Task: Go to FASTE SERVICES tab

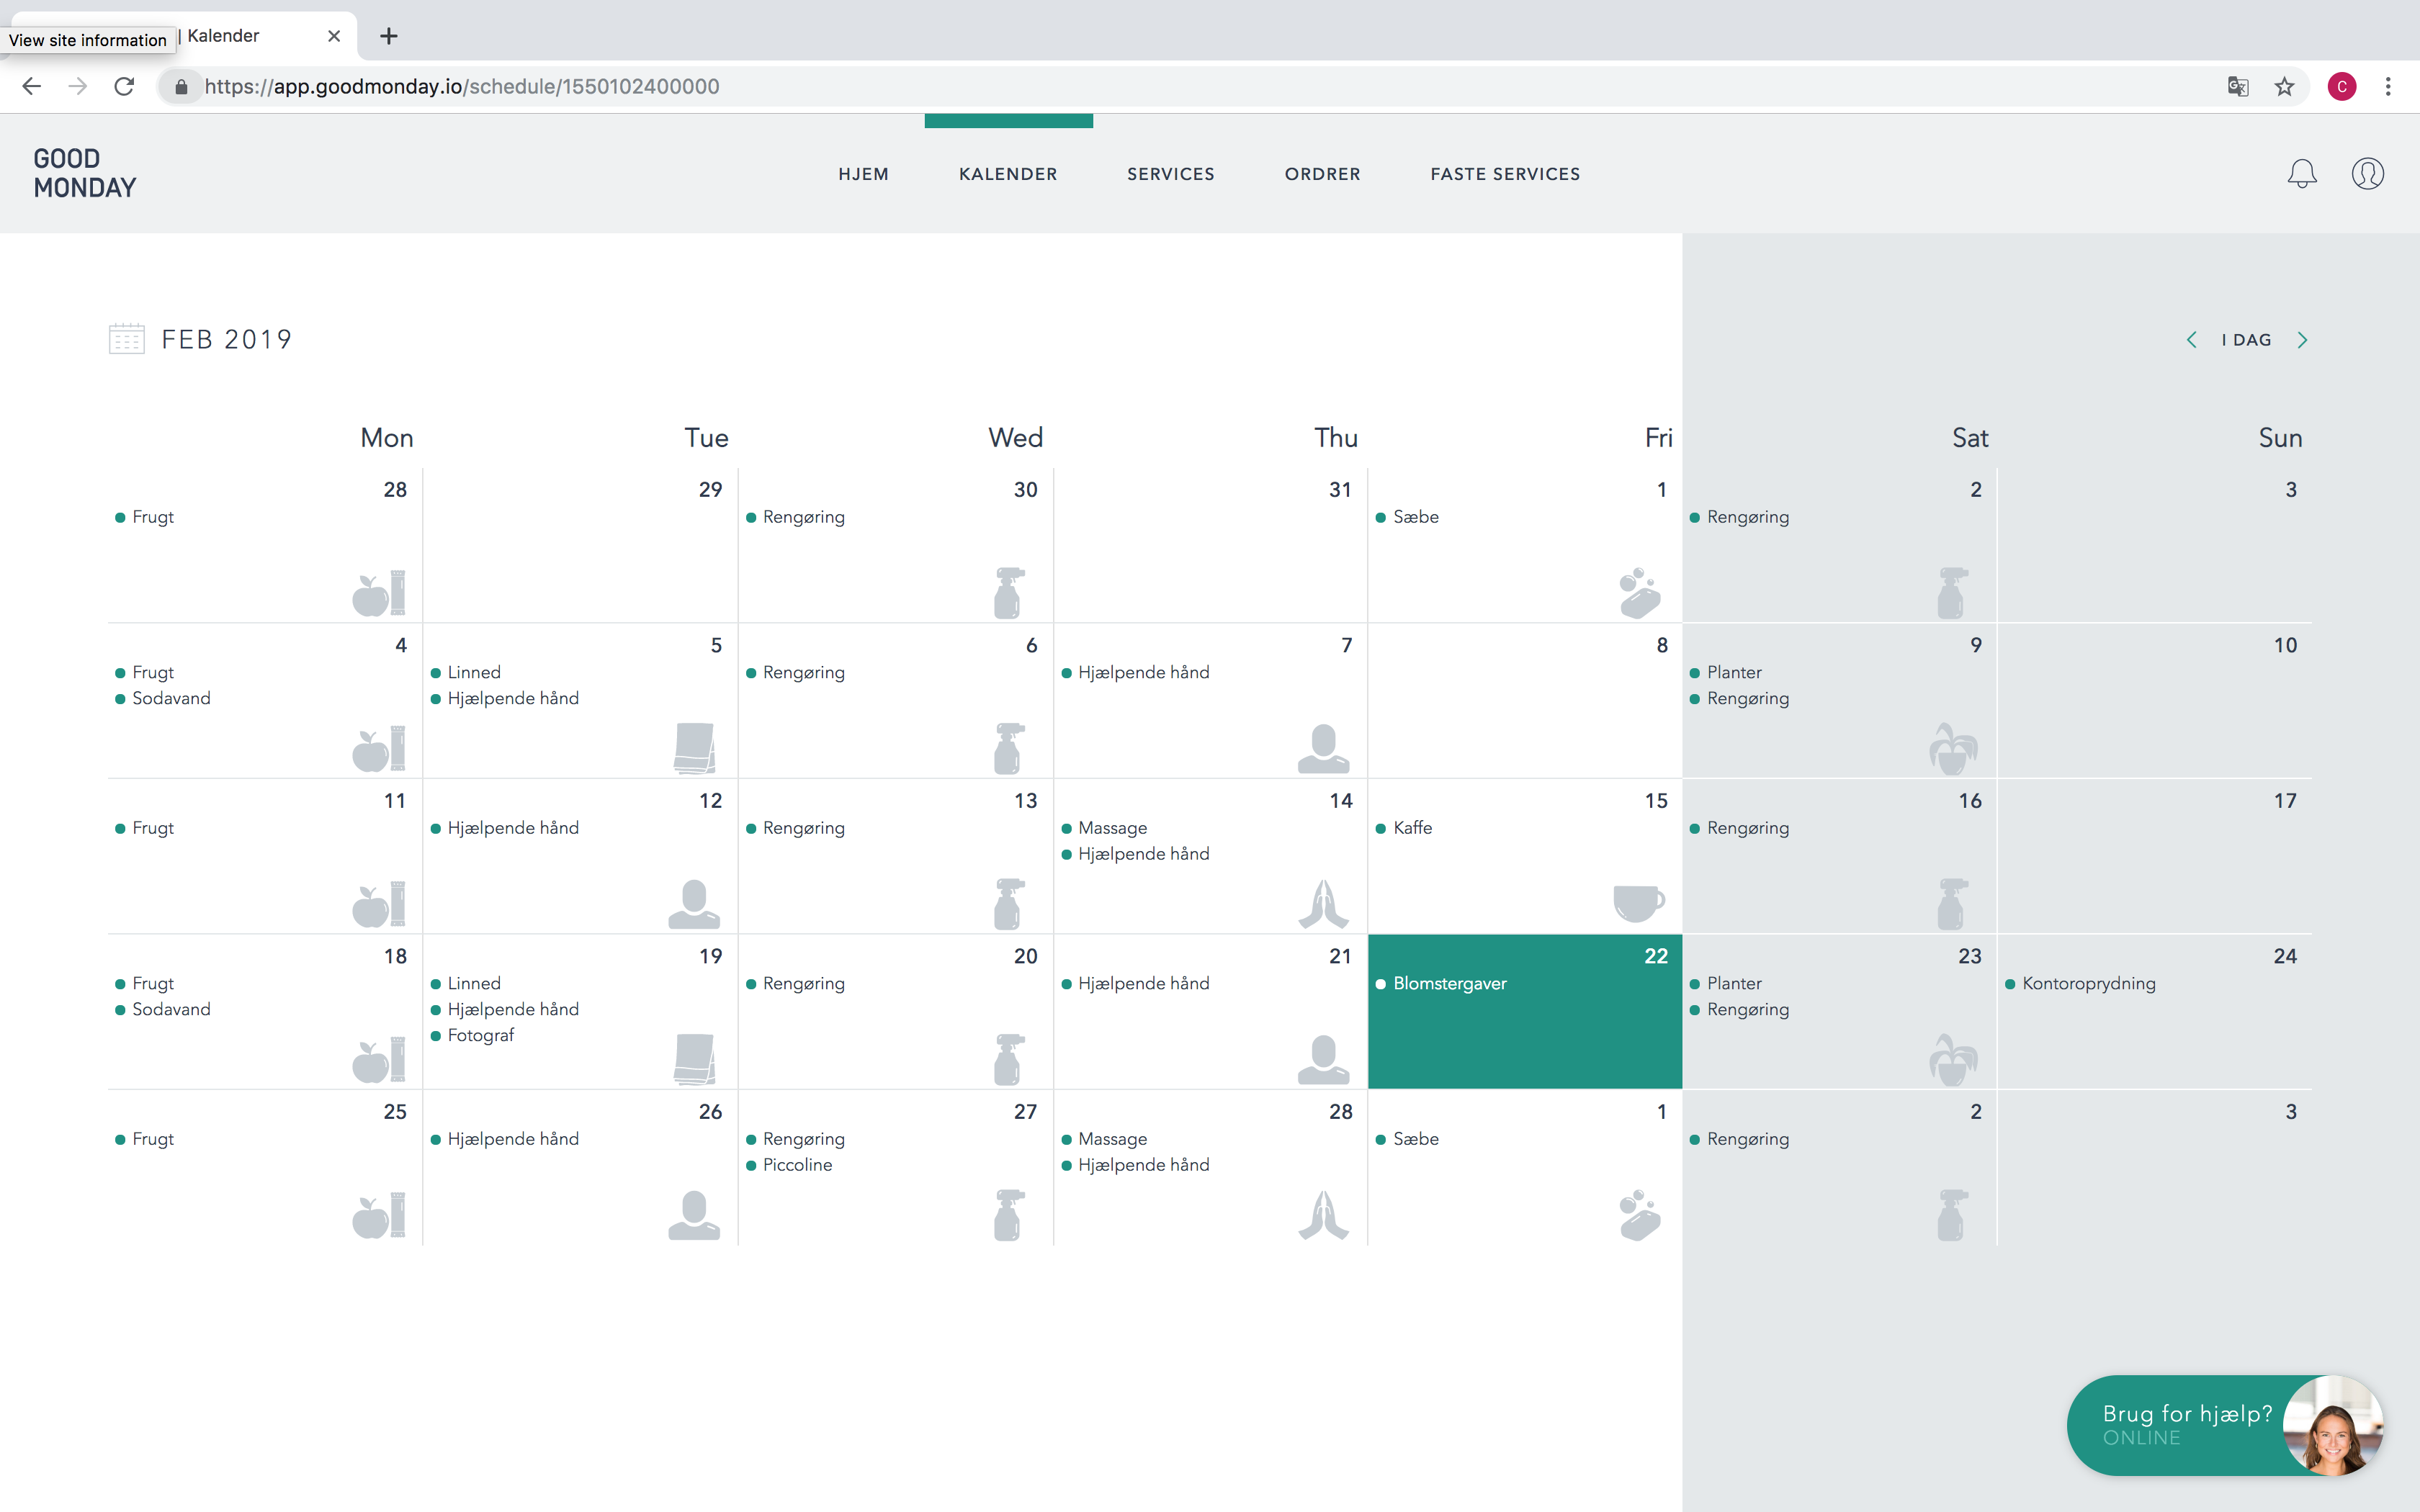Action: tap(1505, 174)
